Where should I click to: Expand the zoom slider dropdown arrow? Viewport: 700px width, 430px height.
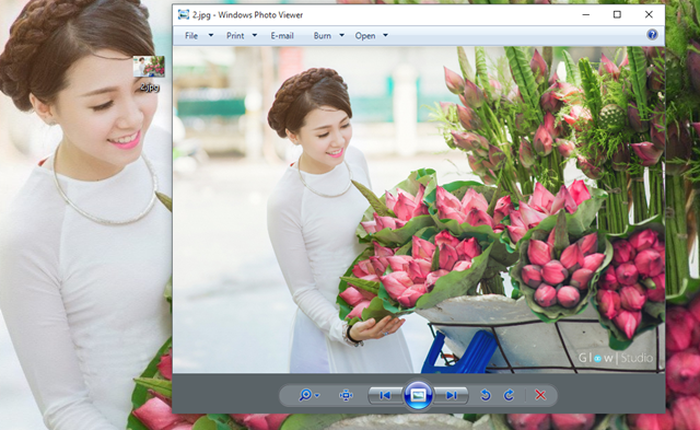tap(317, 396)
